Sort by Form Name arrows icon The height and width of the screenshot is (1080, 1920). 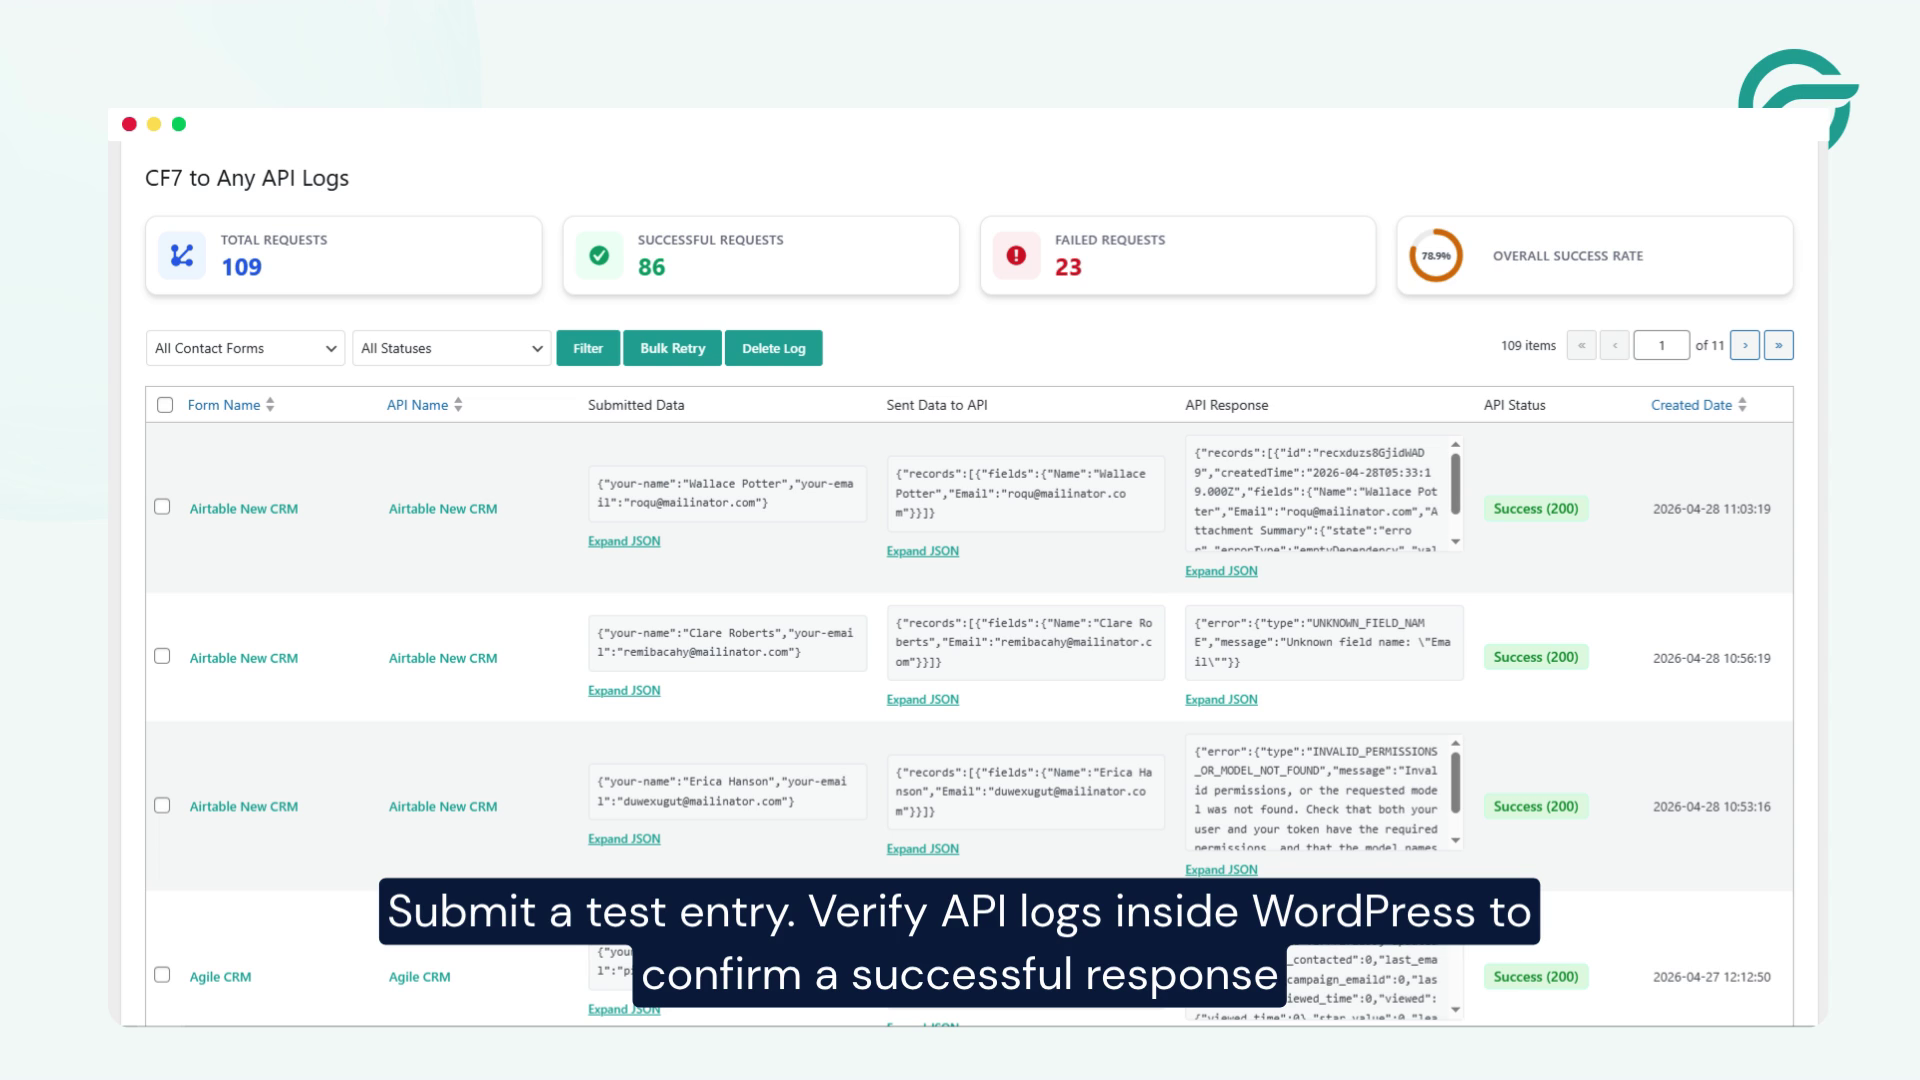click(x=270, y=405)
